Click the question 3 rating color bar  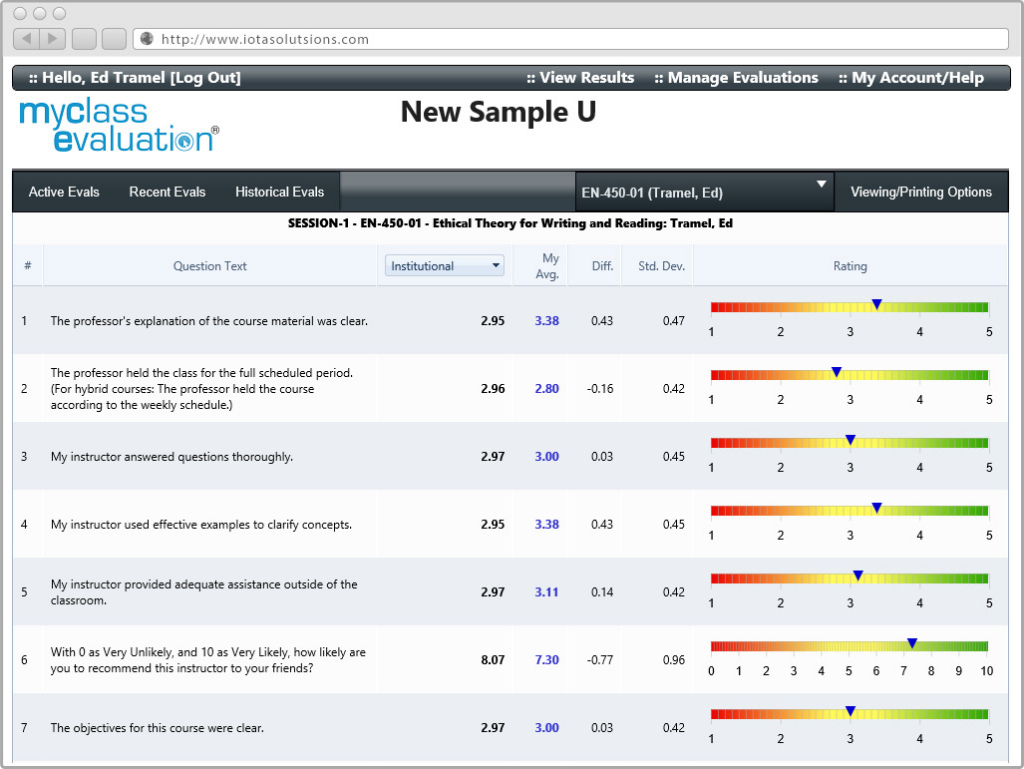coord(780,442)
